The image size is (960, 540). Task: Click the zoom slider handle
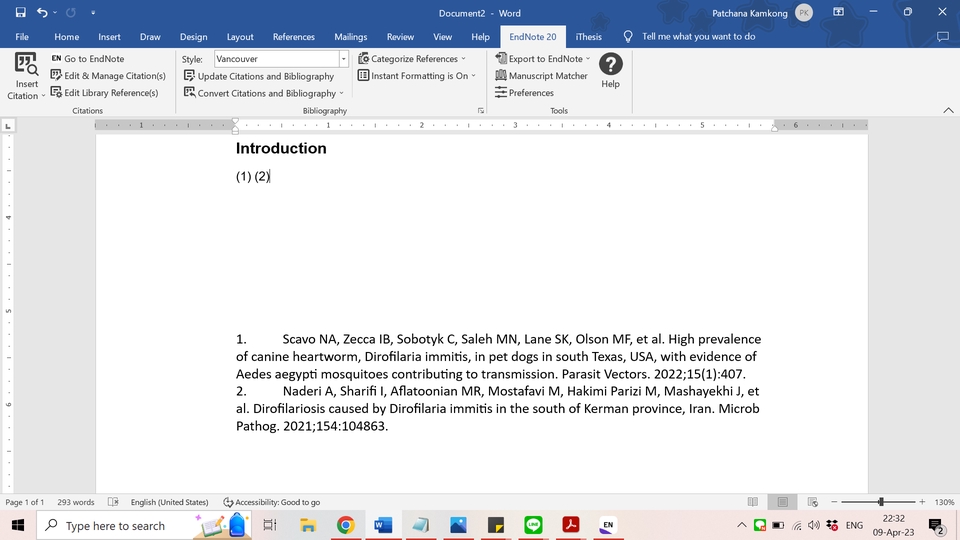click(881, 502)
